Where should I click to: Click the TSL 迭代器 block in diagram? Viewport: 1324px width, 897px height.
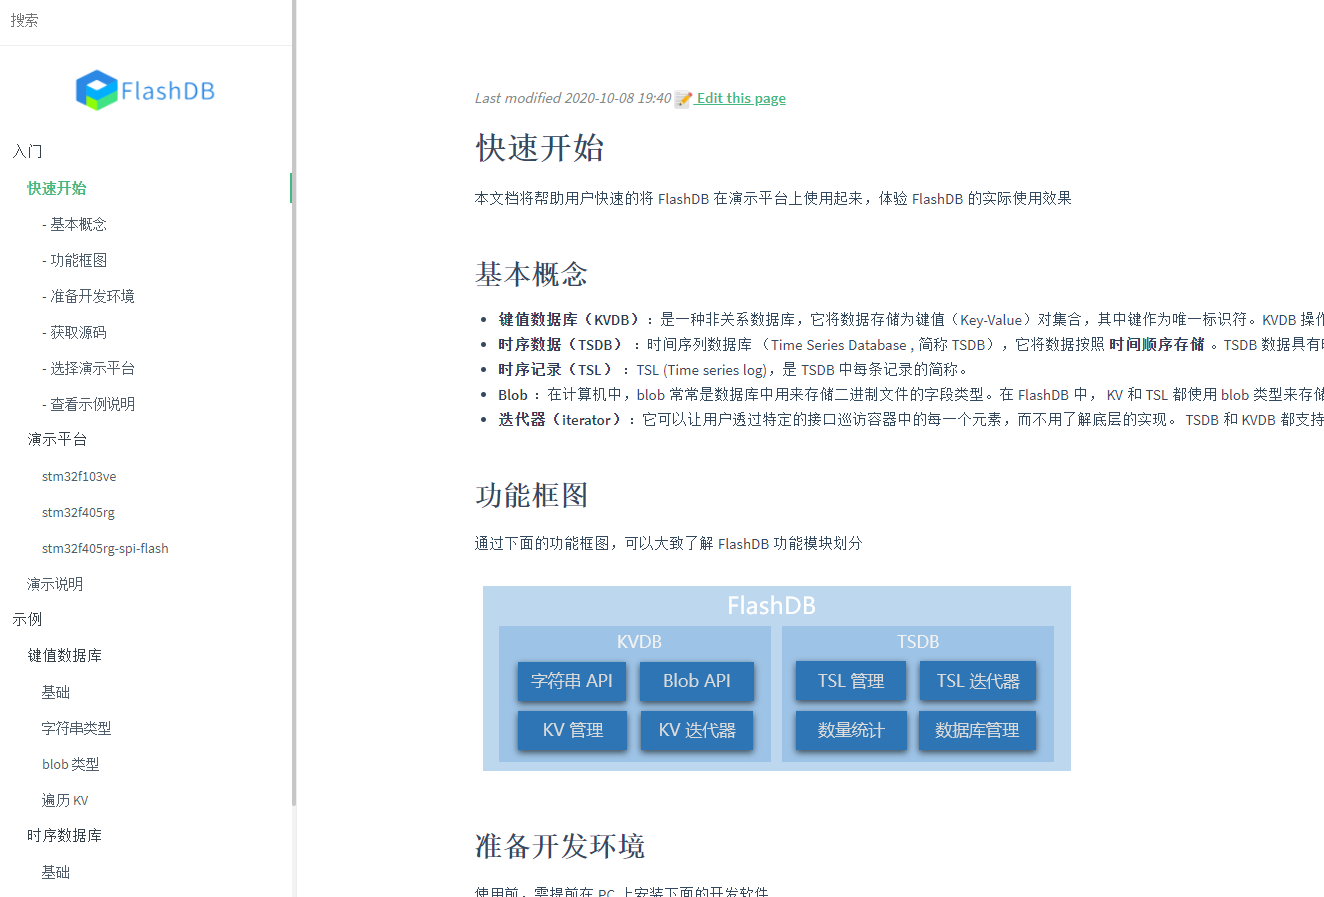[978, 681]
